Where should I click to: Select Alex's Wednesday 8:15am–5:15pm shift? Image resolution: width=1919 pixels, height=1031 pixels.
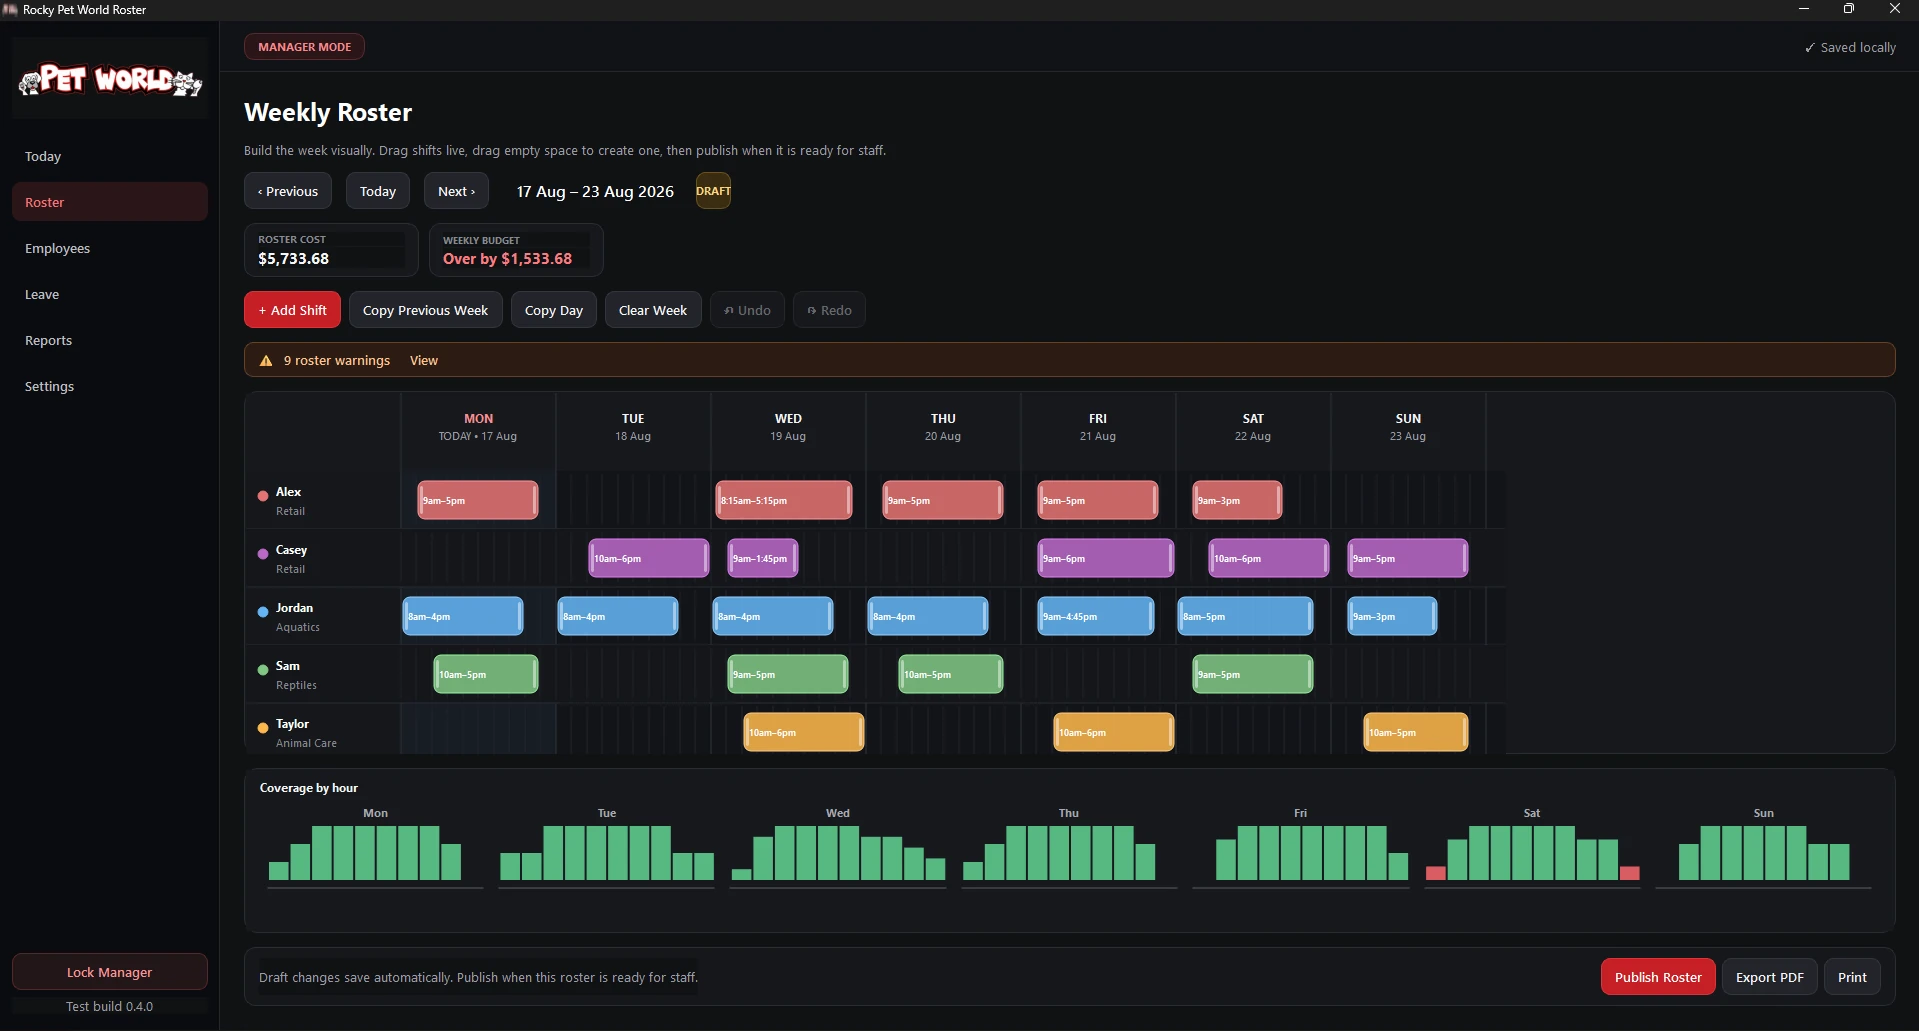[784, 500]
